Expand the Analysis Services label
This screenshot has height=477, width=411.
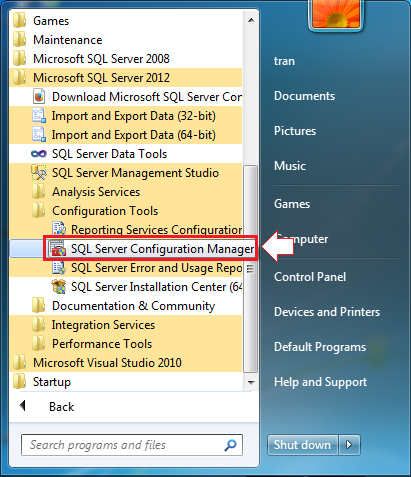tap(96, 192)
